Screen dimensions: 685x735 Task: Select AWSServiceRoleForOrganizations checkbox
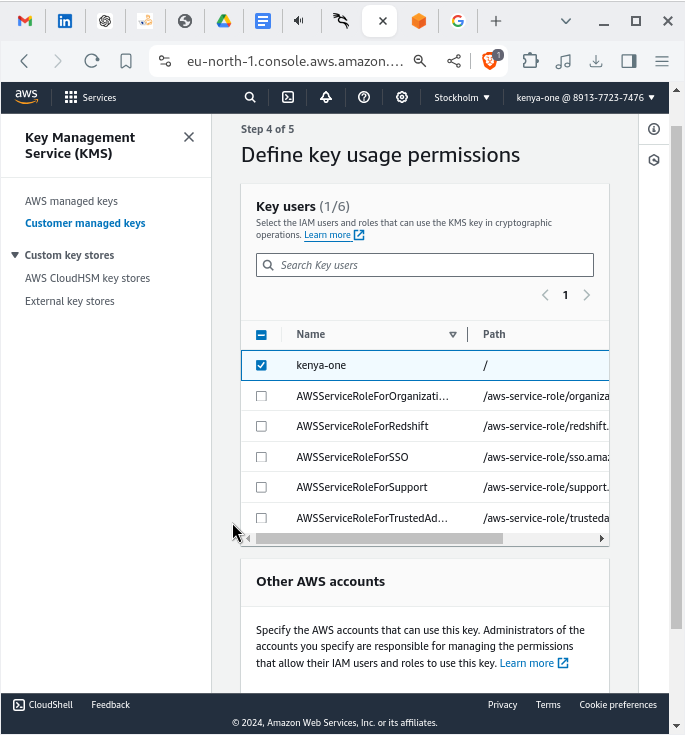(261, 396)
